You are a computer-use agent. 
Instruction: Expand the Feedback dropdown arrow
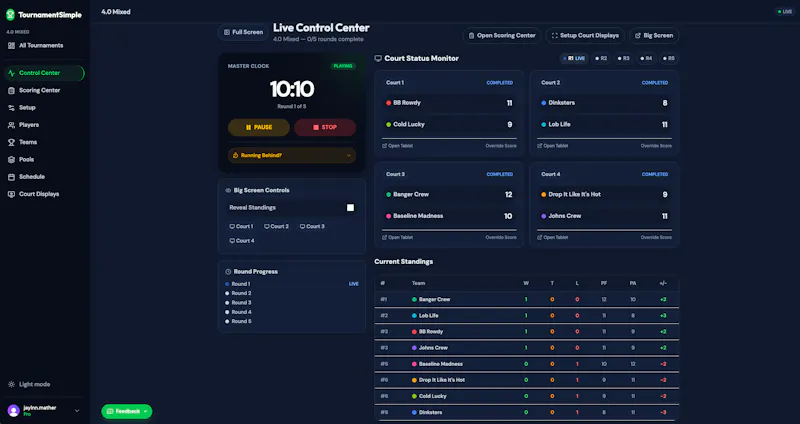coord(145,411)
